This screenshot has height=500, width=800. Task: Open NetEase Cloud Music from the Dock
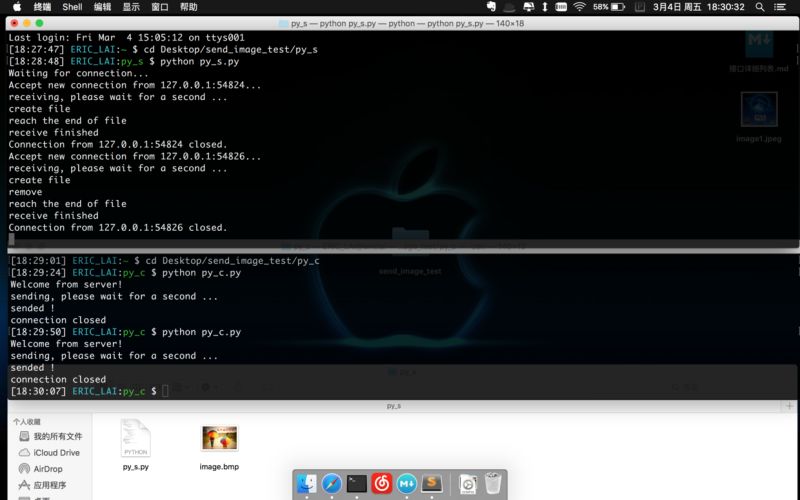point(382,483)
